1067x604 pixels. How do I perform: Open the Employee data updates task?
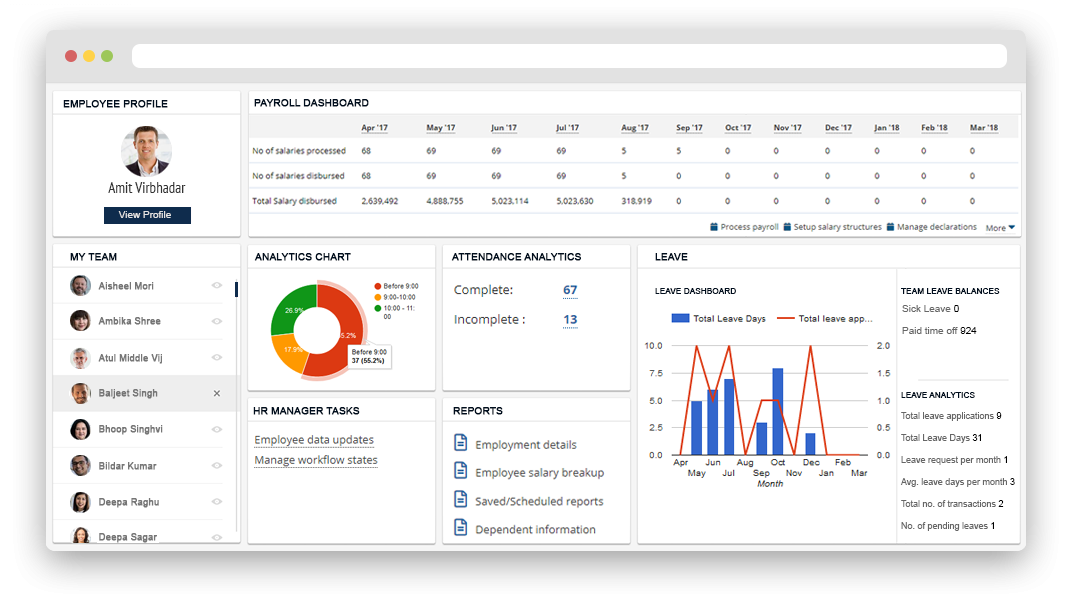coord(314,440)
